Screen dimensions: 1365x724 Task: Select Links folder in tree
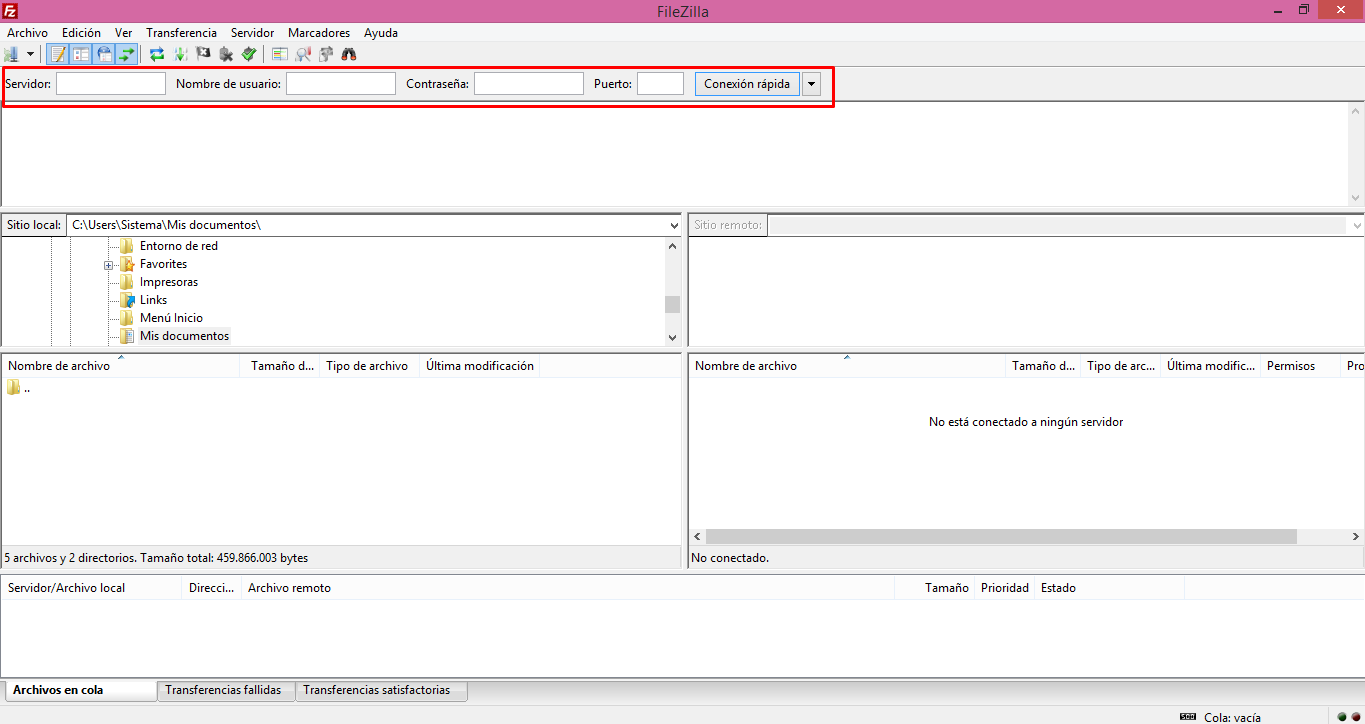click(x=153, y=300)
